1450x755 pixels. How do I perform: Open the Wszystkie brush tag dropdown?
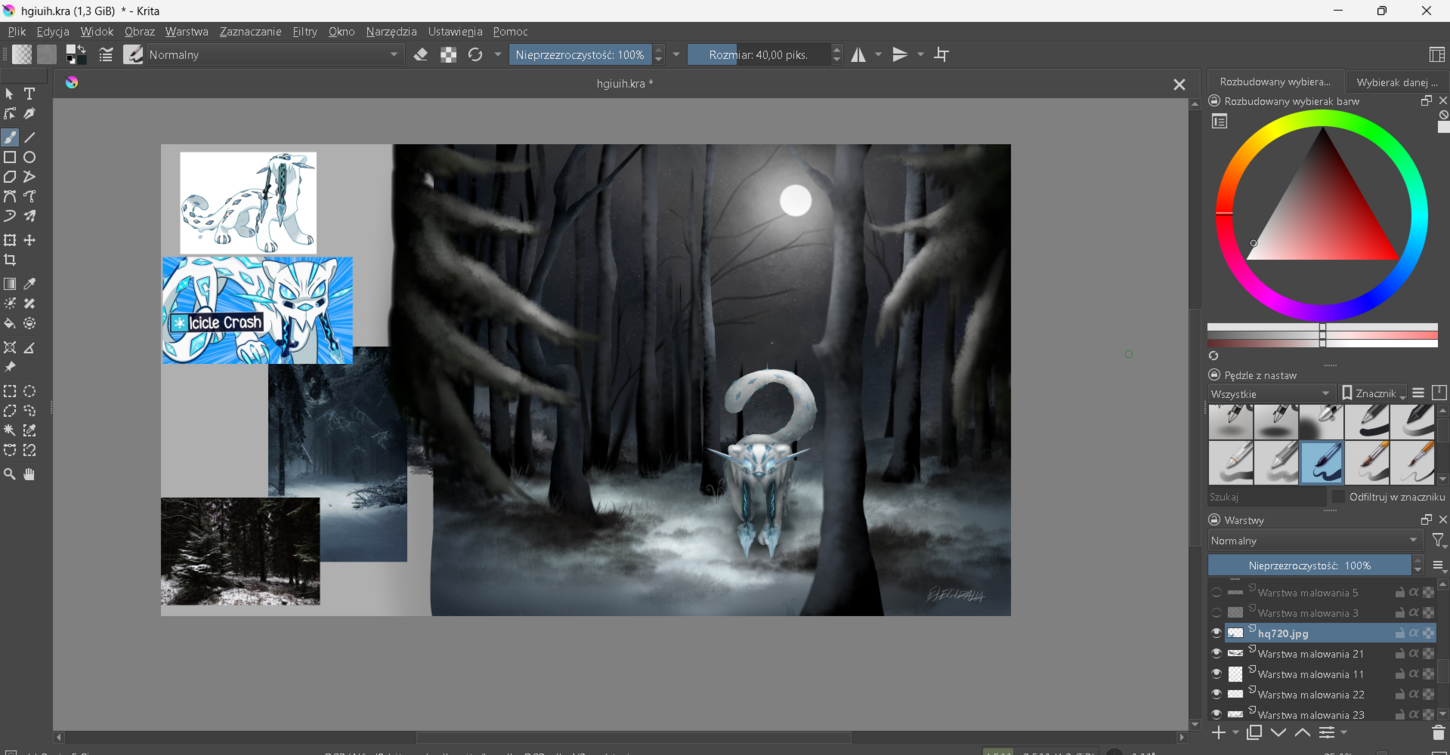click(1271, 394)
